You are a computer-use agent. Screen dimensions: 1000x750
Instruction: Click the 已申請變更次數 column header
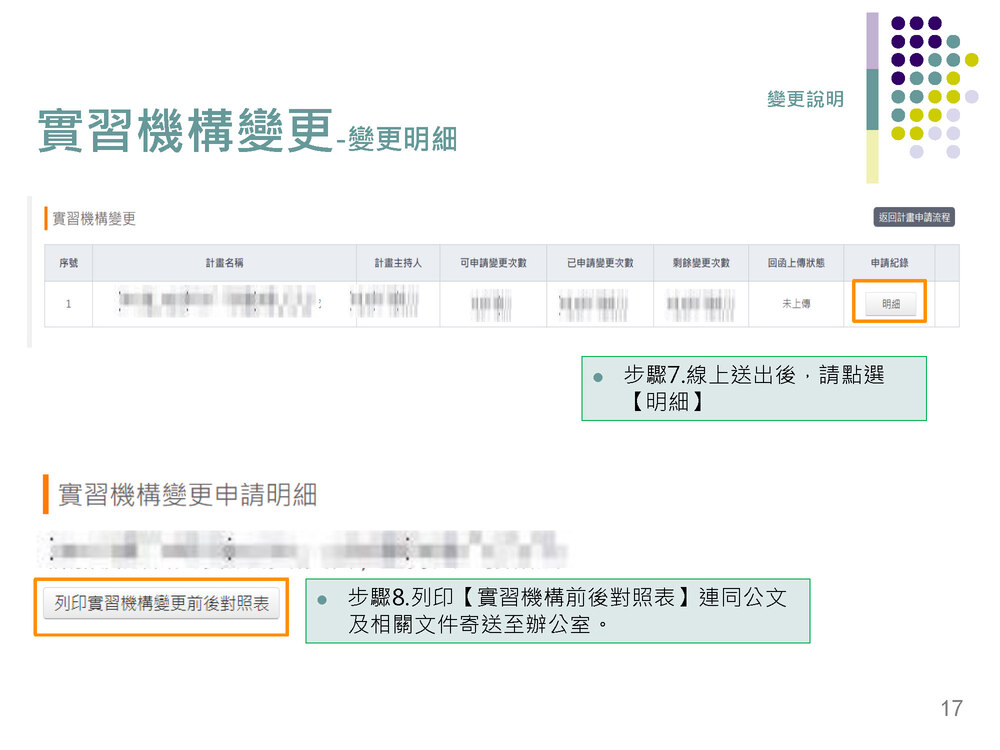click(x=600, y=263)
